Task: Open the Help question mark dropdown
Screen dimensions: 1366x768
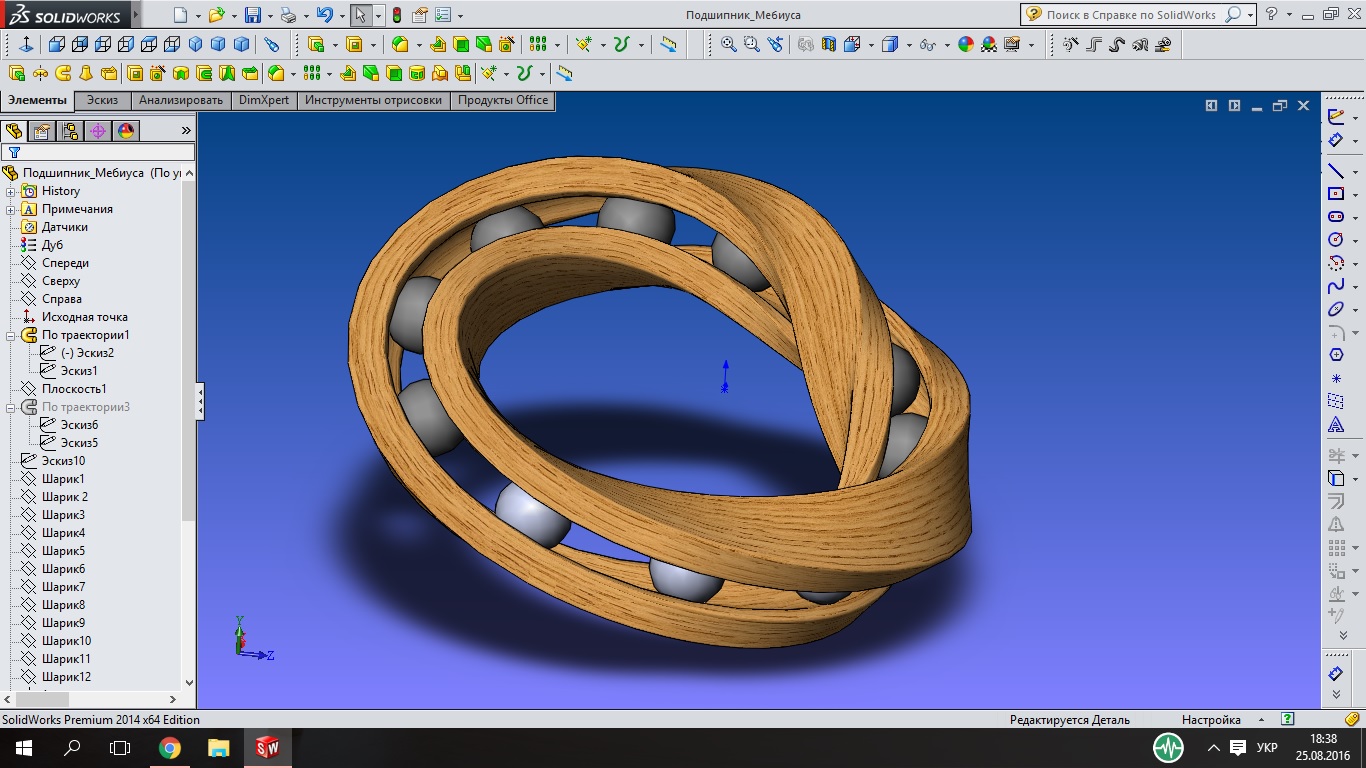Action: [x=1290, y=15]
